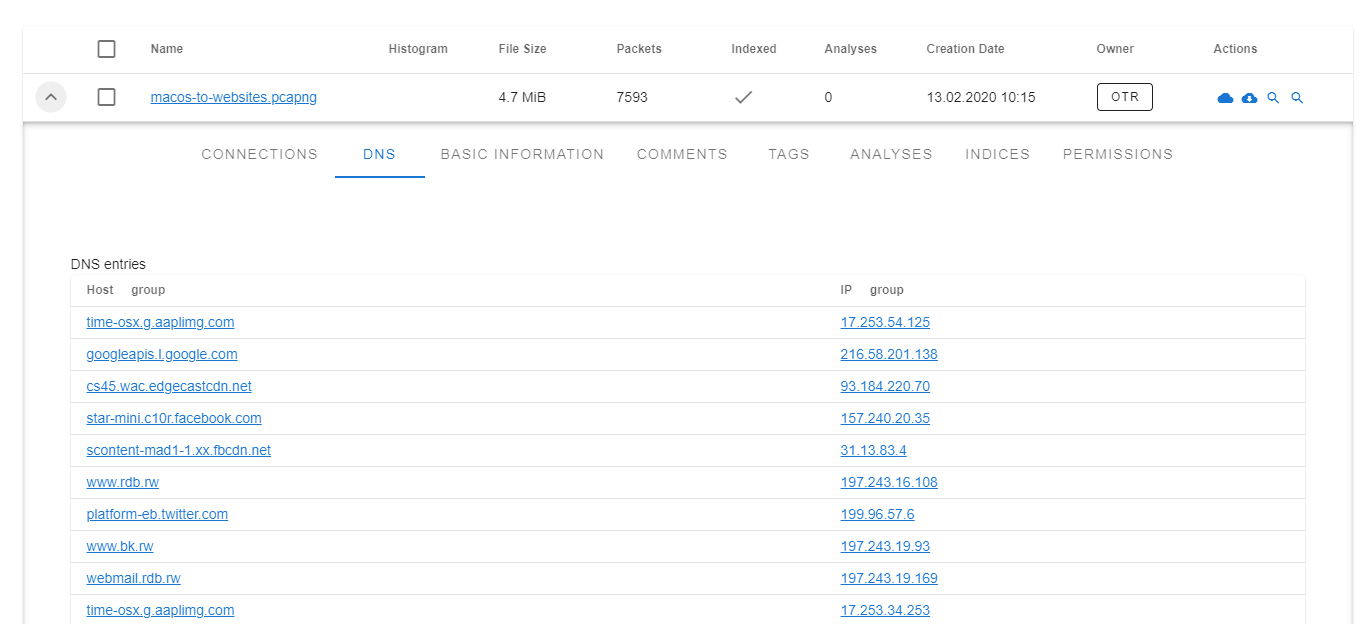This screenshot has height=624, width=1369.
Task: Sort by the Indexed column header
Action: (754, 49)
